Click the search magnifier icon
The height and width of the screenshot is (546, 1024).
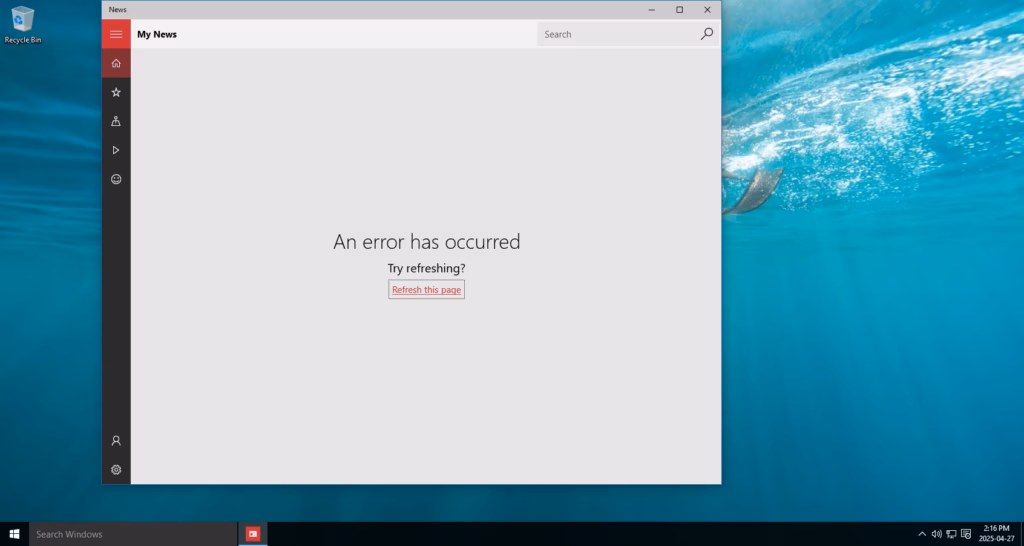tap(707, 34)
